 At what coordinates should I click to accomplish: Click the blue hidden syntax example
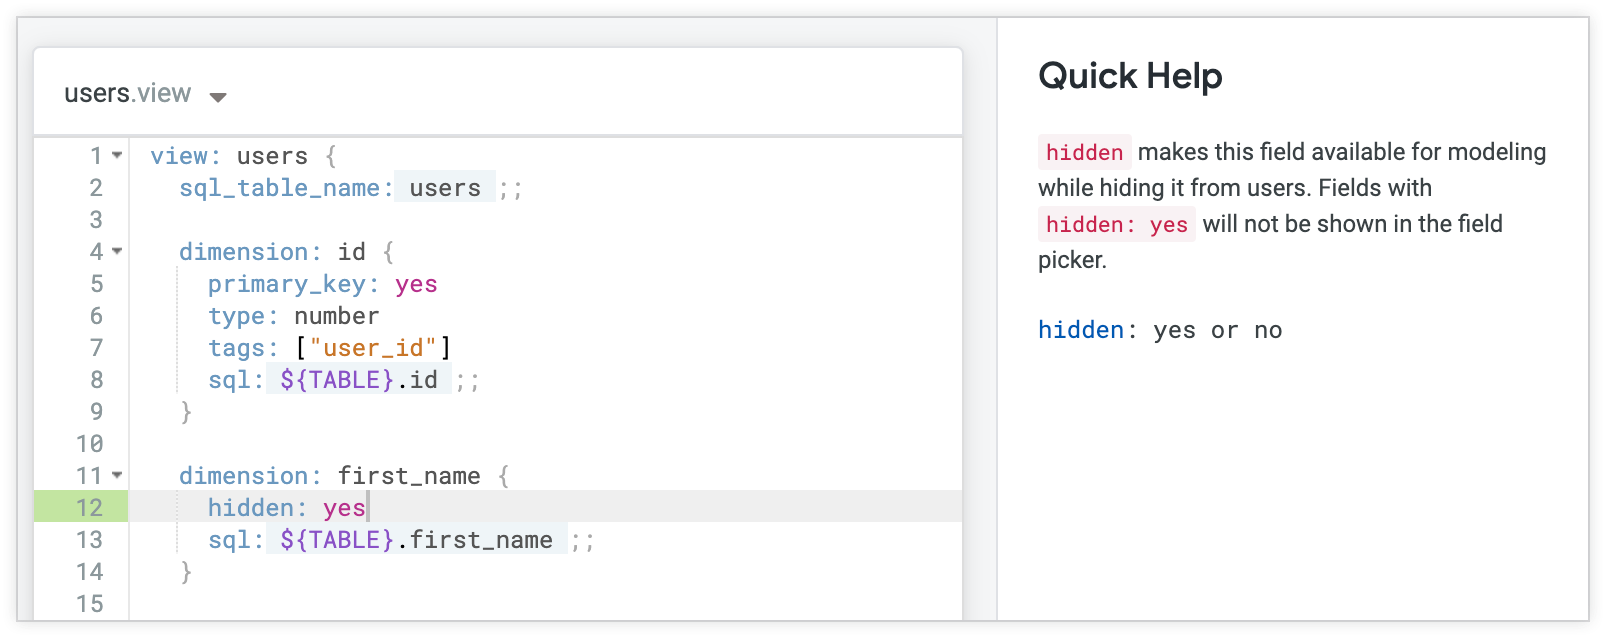point(1081,330)
